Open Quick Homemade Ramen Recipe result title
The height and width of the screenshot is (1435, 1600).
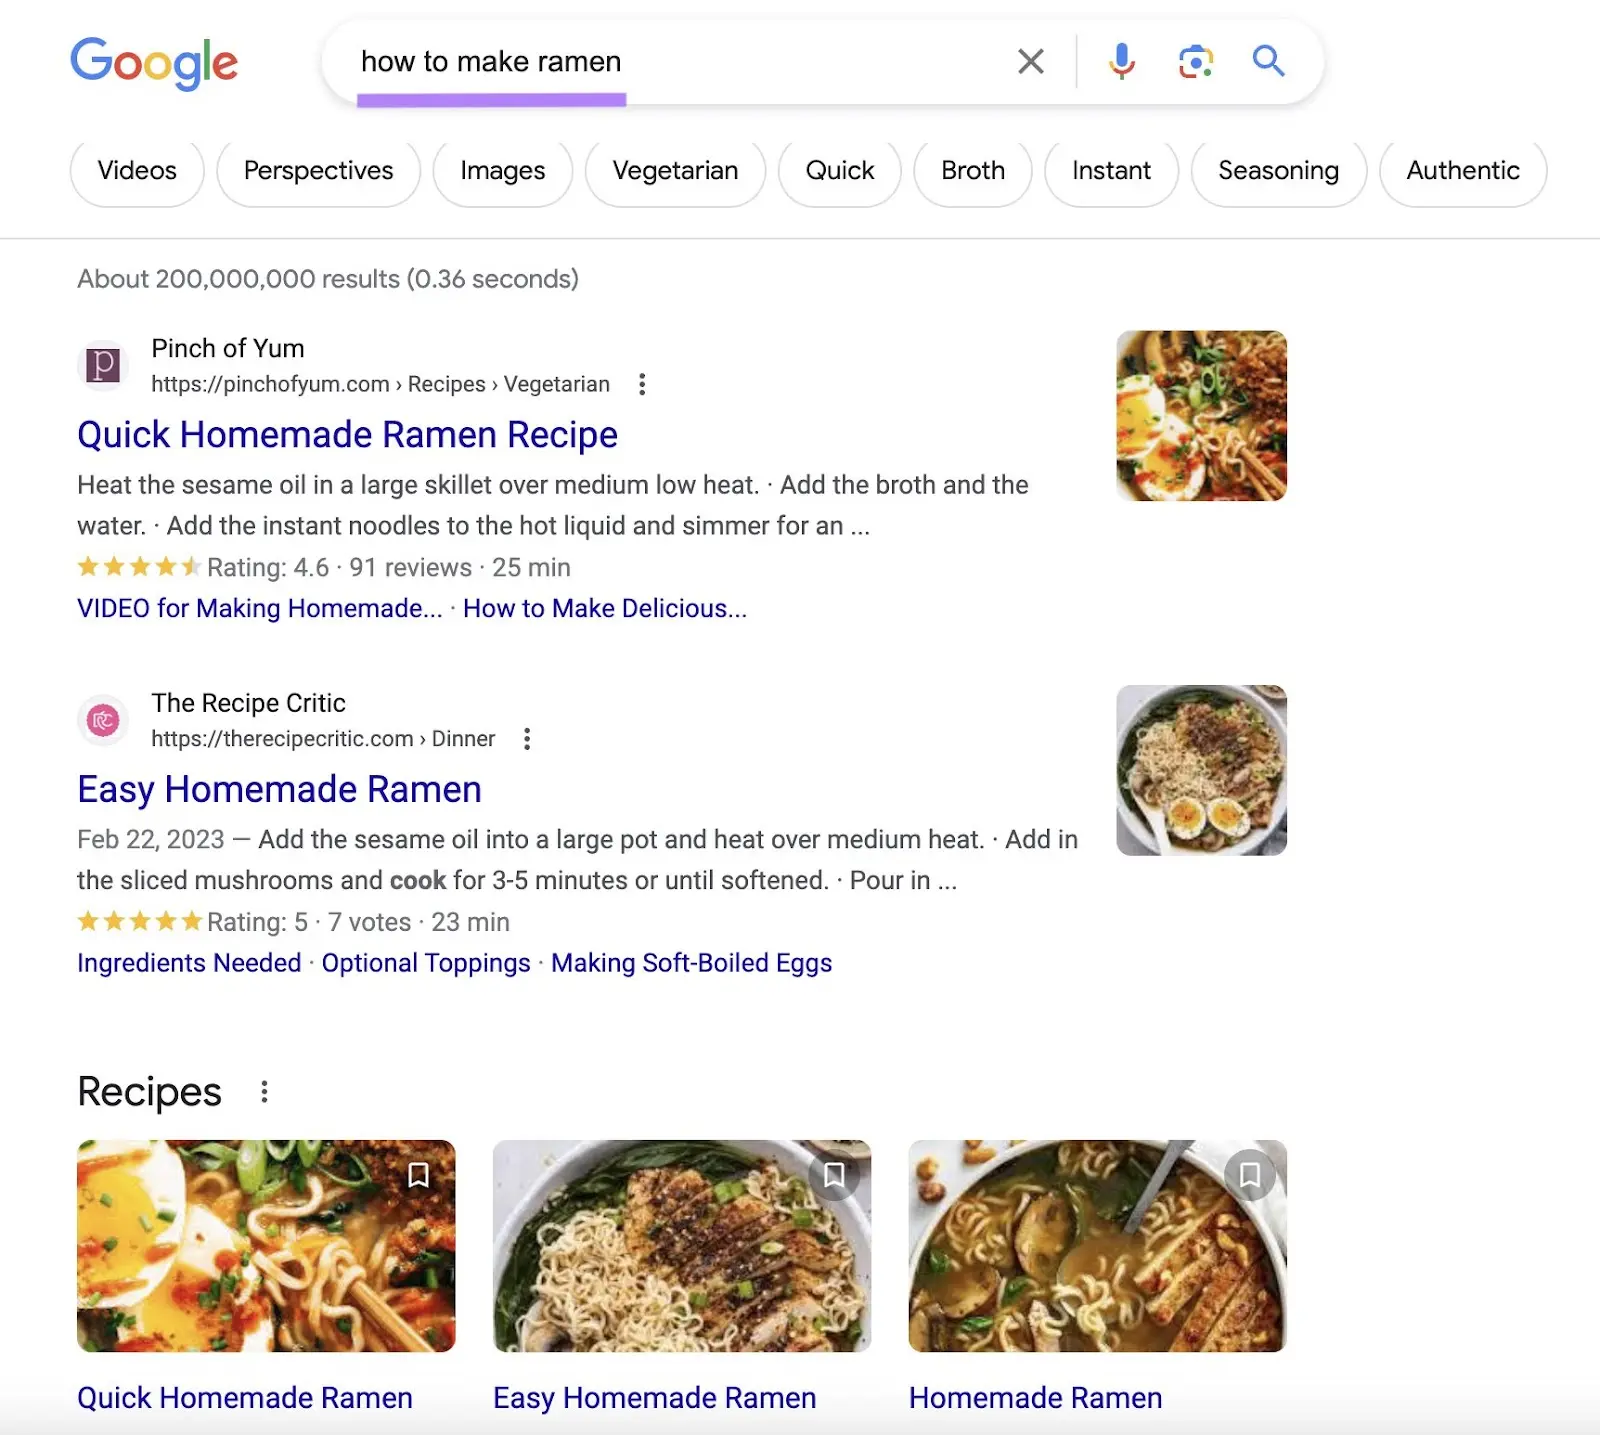347,435
